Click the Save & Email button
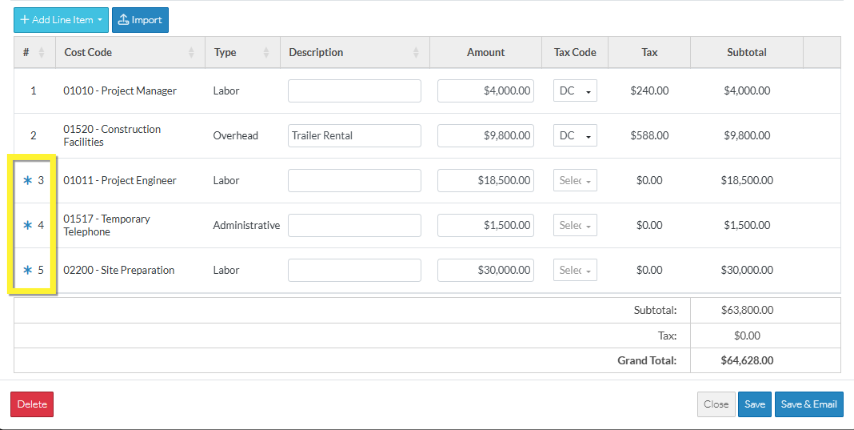 click(808, 404)
